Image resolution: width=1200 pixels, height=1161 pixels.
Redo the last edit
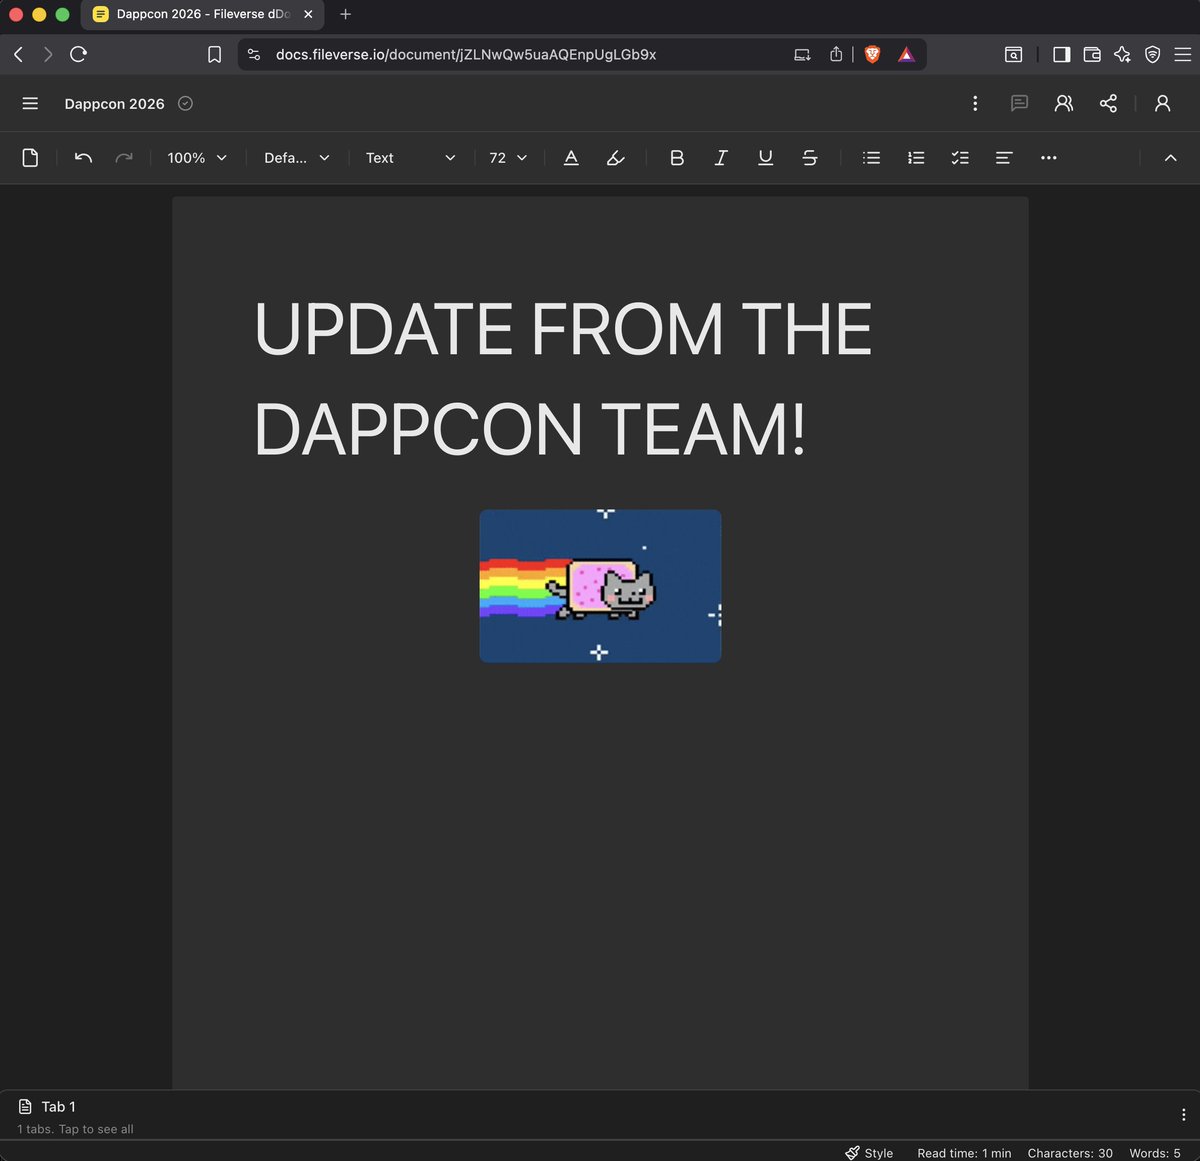(x=124, y=158)
